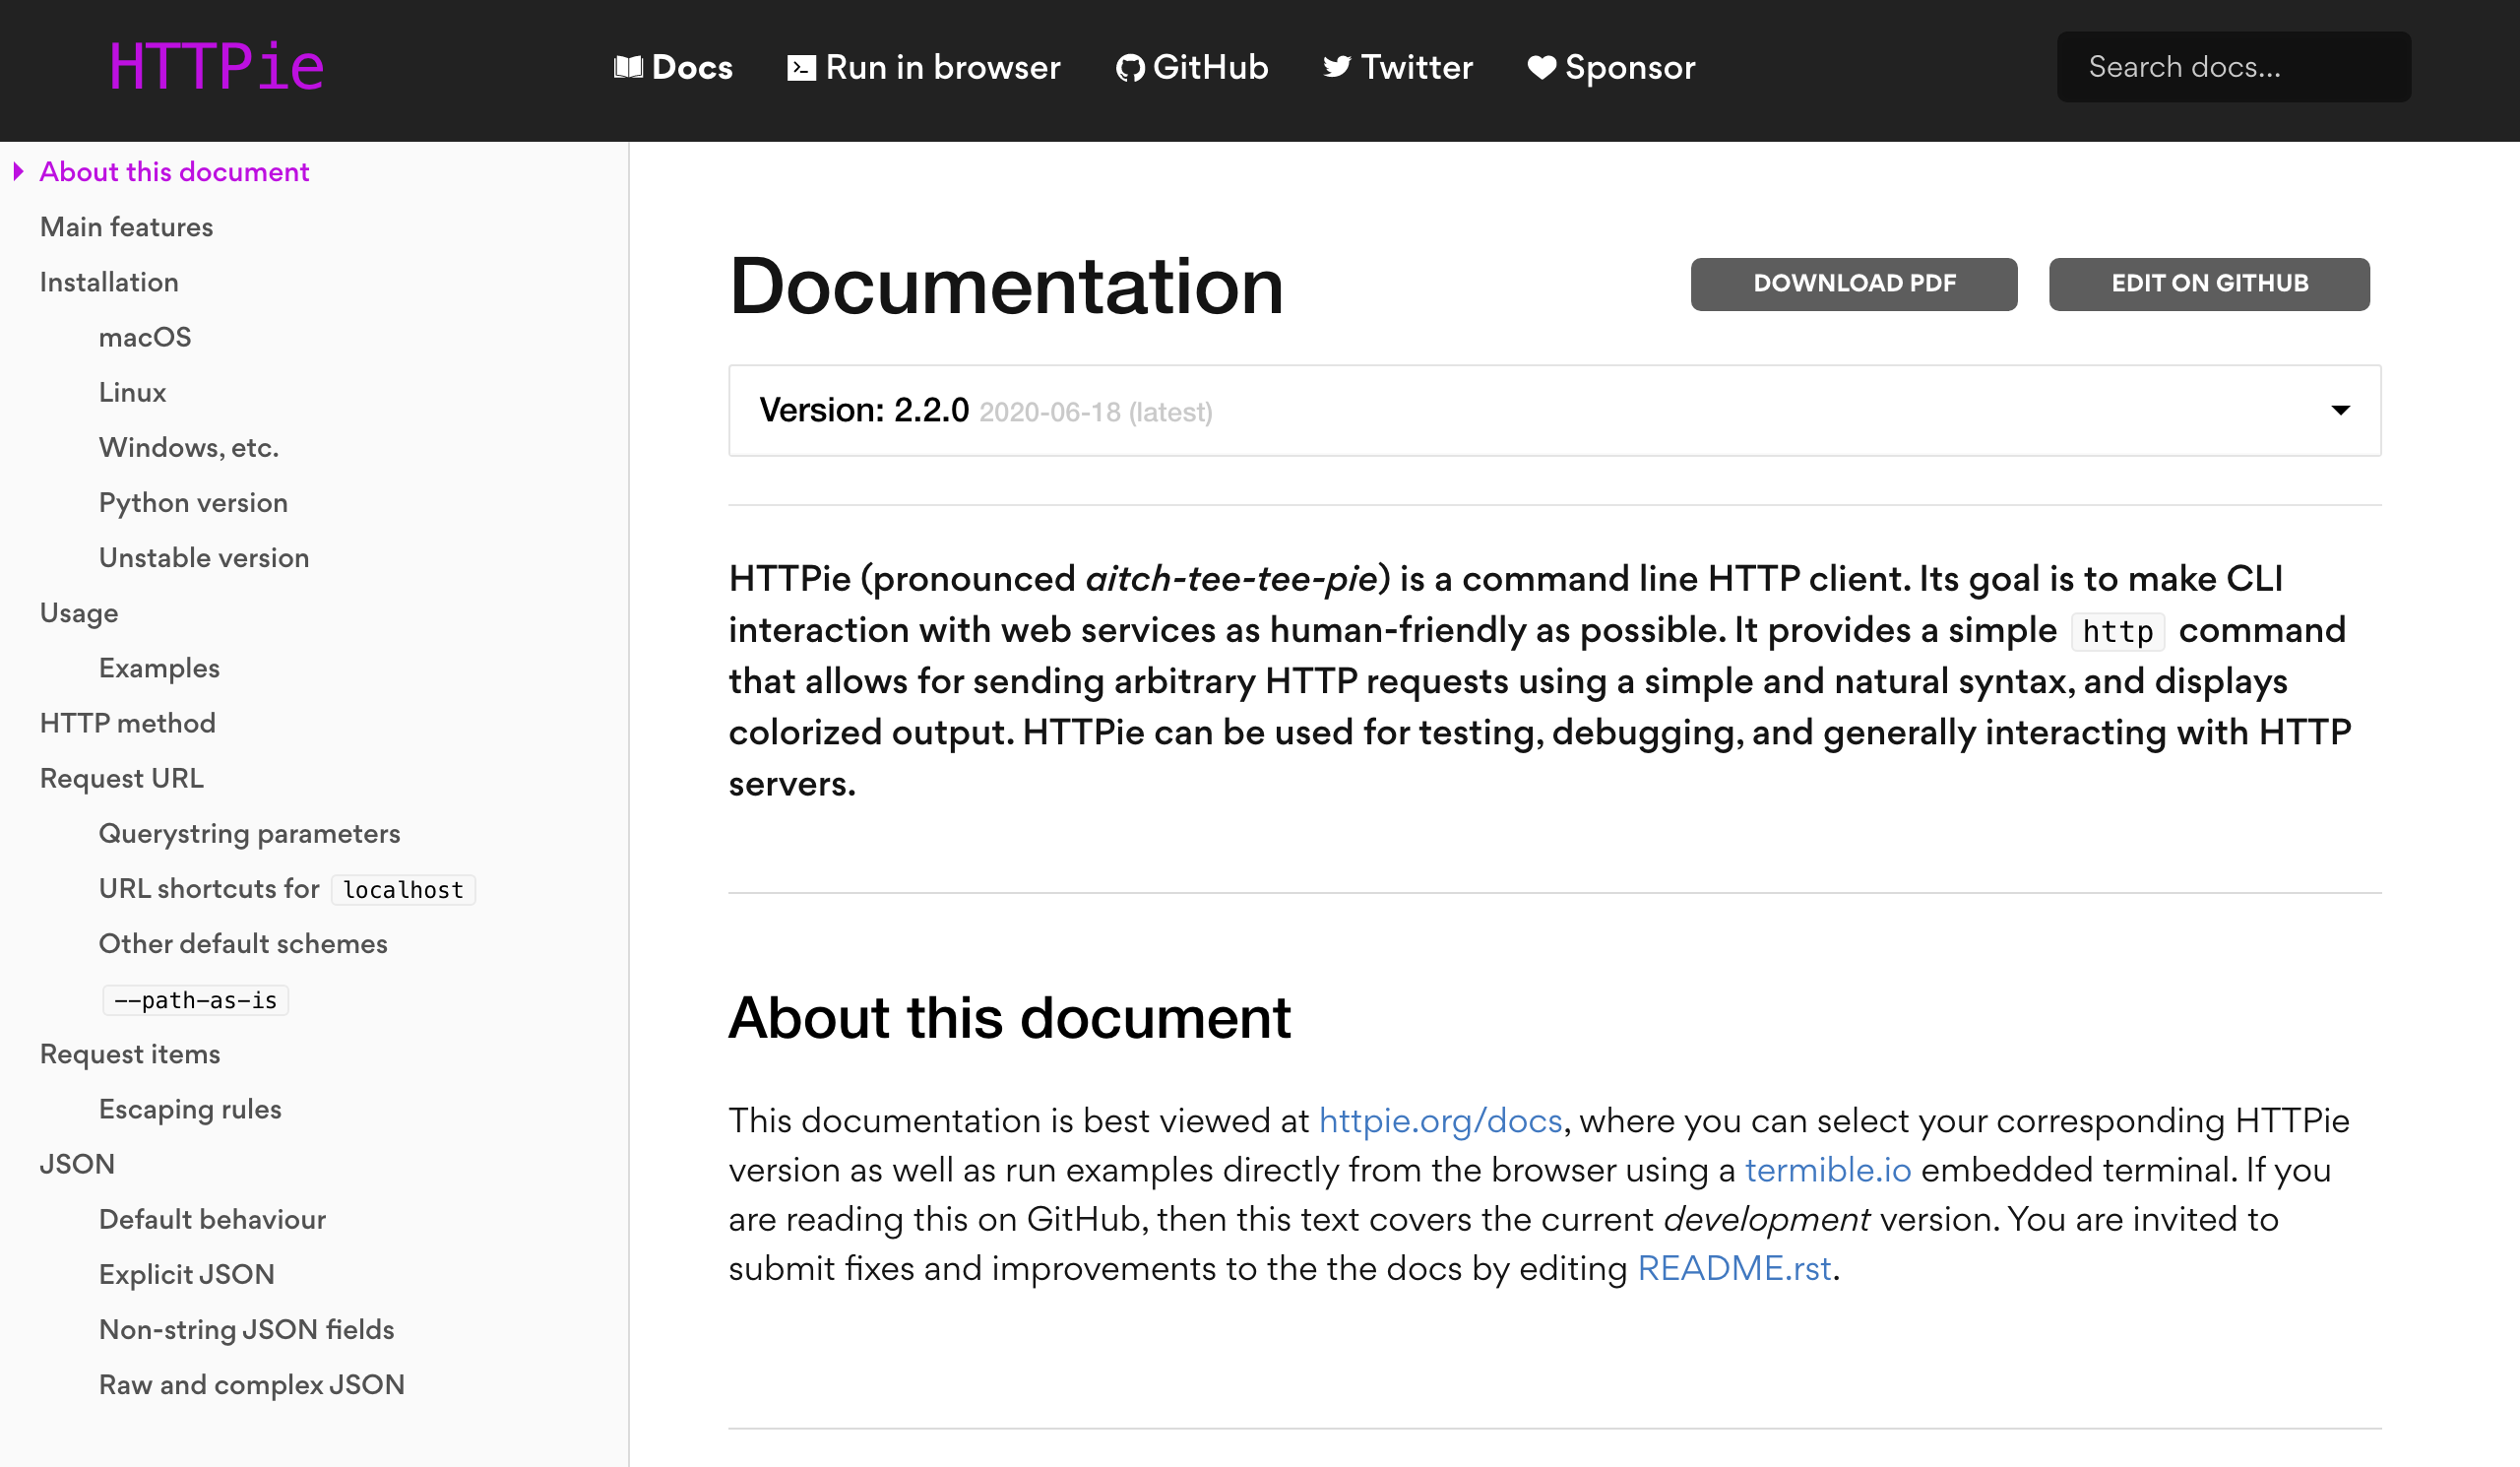Click the inline http code snippet

[x=2117, y=632]
